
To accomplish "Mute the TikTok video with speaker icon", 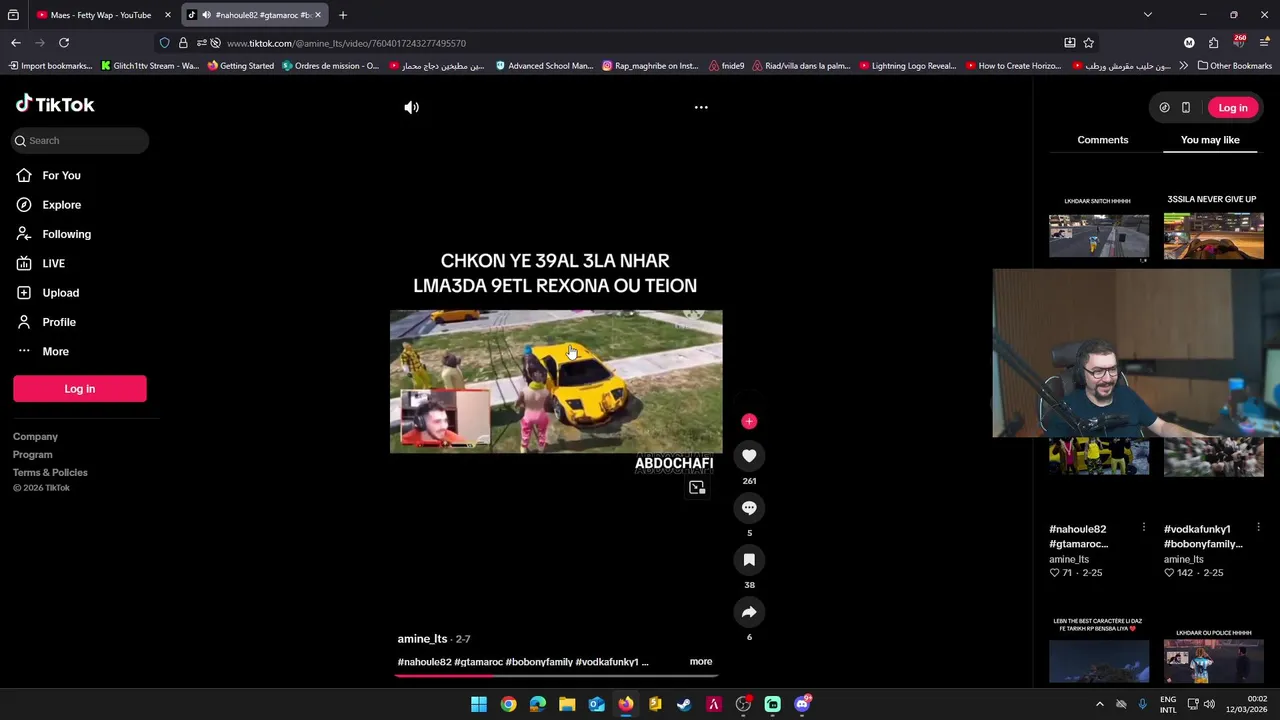I will pyautogui.click(x=411, y=107).
